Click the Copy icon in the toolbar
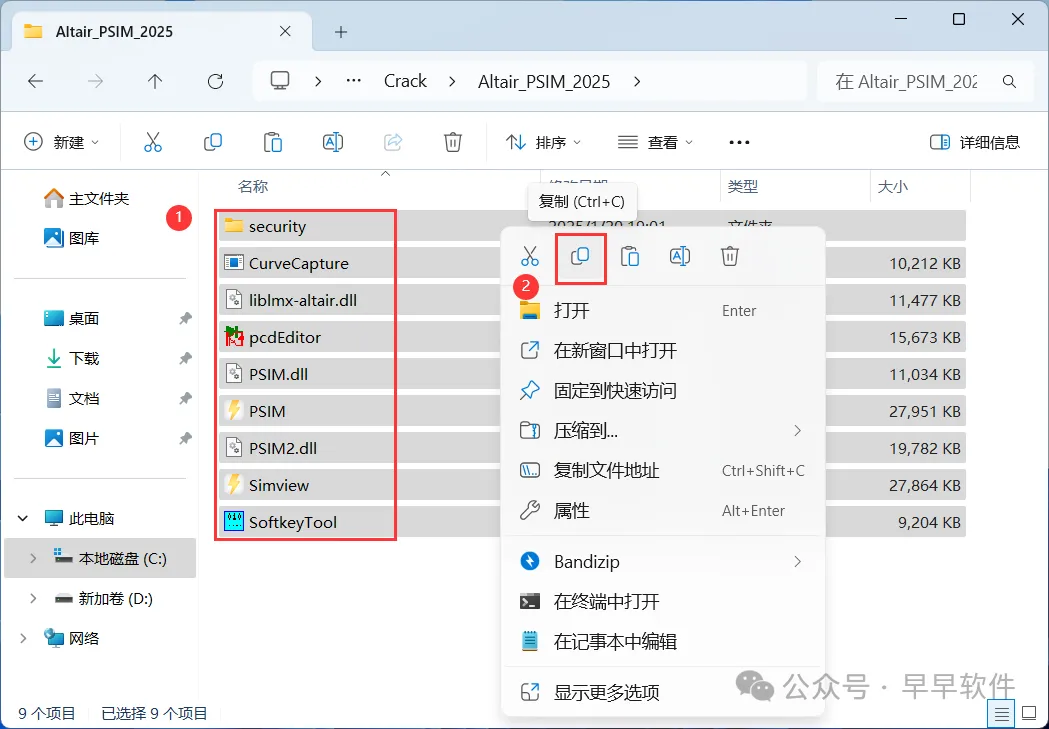This screenshot has width=1049, height=729. point(213,142)
